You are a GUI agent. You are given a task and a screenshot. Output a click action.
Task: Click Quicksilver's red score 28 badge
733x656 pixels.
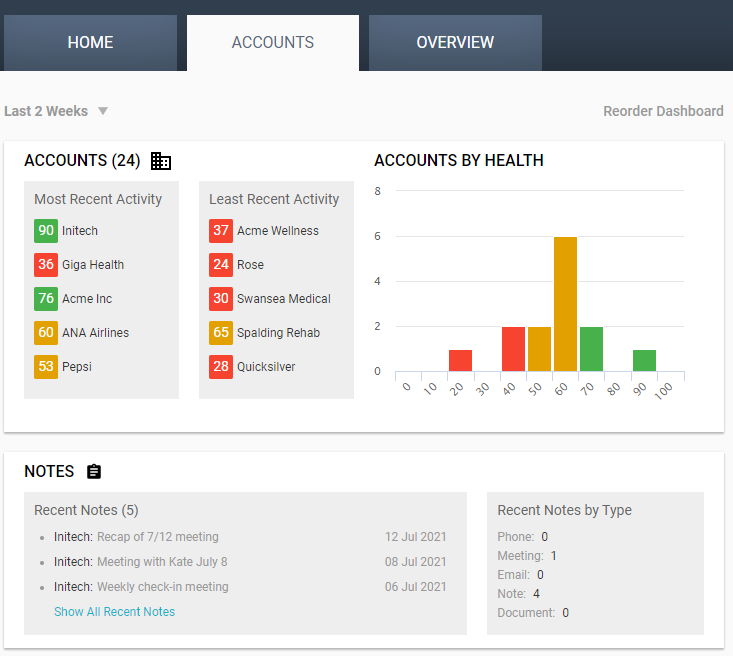click(220, 367)
